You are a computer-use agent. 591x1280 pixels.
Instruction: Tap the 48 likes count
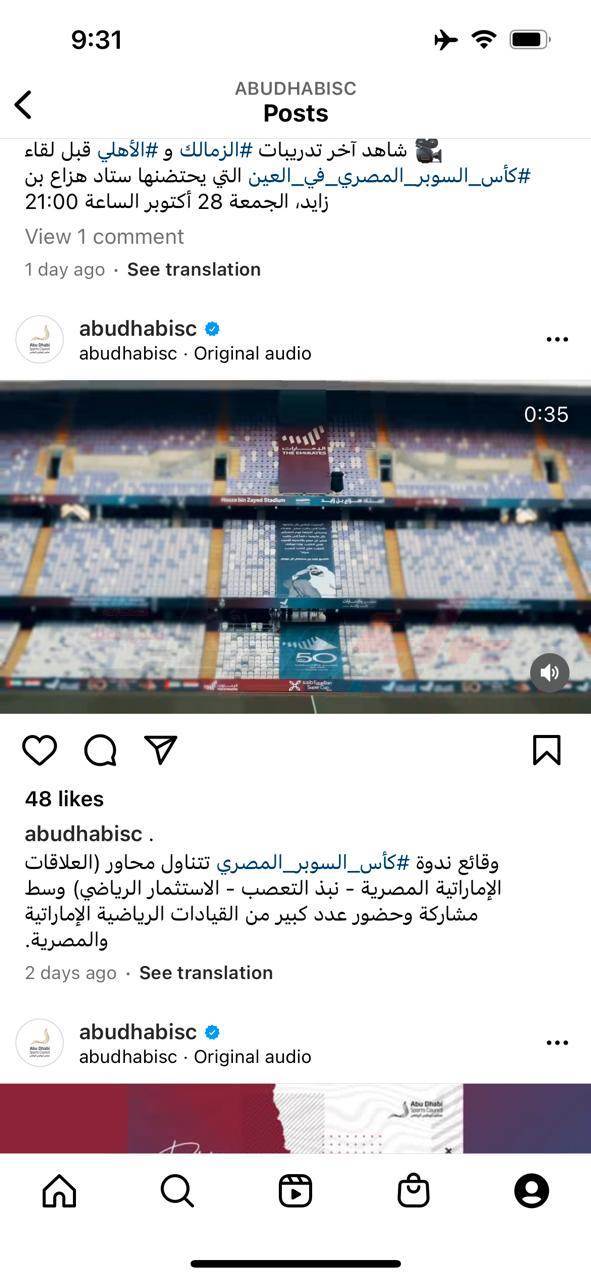point(64,798)
